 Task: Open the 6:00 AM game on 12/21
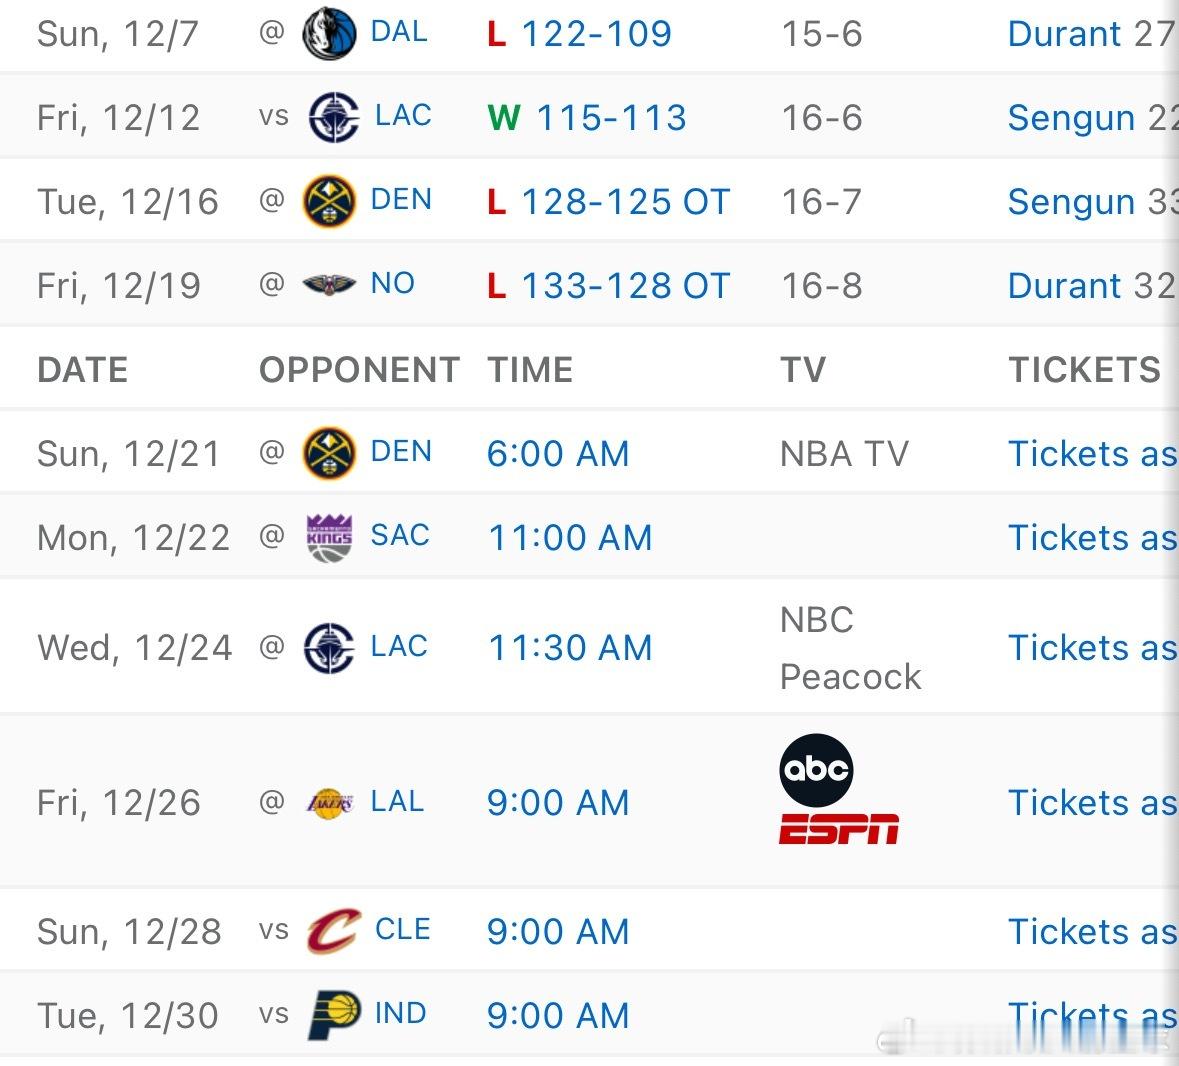pyautogui.click(x=558, y=454)
